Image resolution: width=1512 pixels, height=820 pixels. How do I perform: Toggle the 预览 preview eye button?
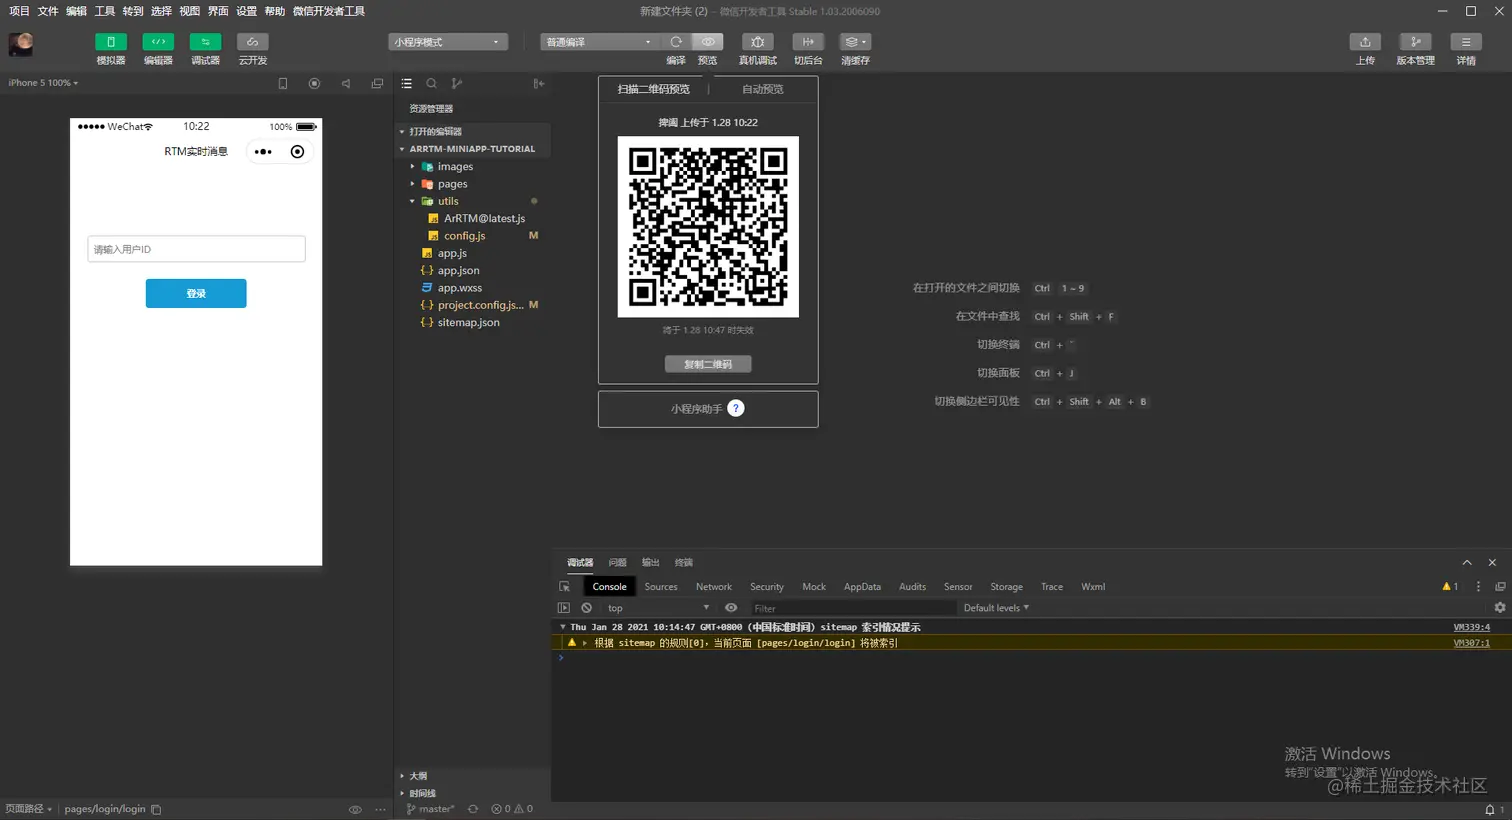(708, 42)
